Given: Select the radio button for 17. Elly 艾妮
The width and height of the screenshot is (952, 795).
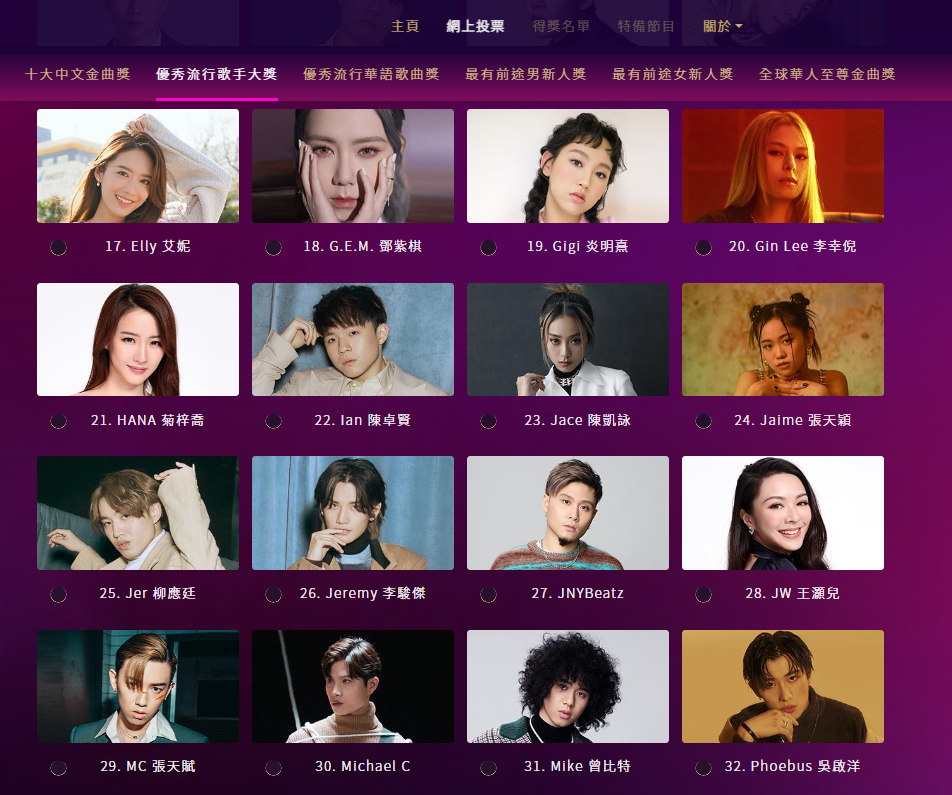Looking at the screenshot, I should pyautogui.click(x=58, y=247).
